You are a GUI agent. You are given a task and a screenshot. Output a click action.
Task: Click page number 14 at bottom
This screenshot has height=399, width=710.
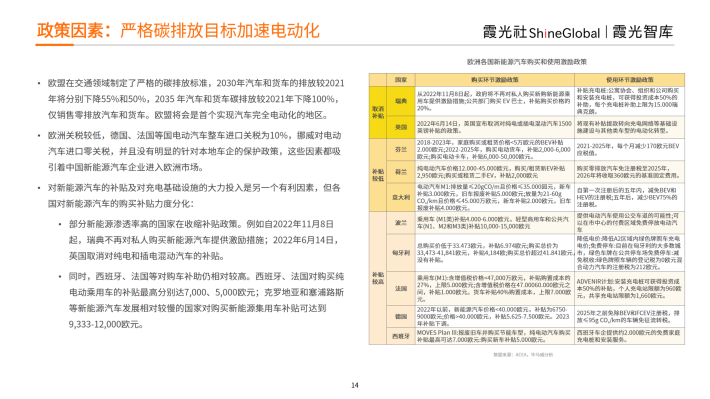point(355,385)
